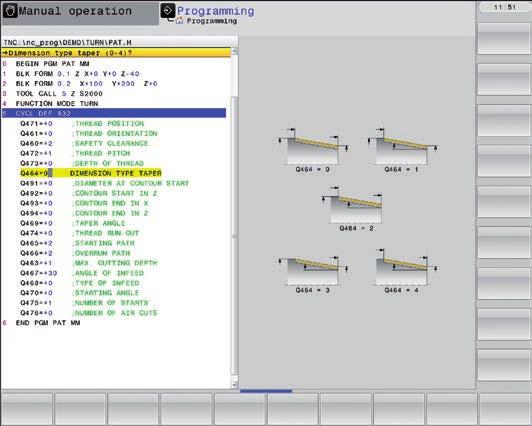Click the program editor scroll-down arrow
This screenshot has width=532, height=426.
point(234,385)
